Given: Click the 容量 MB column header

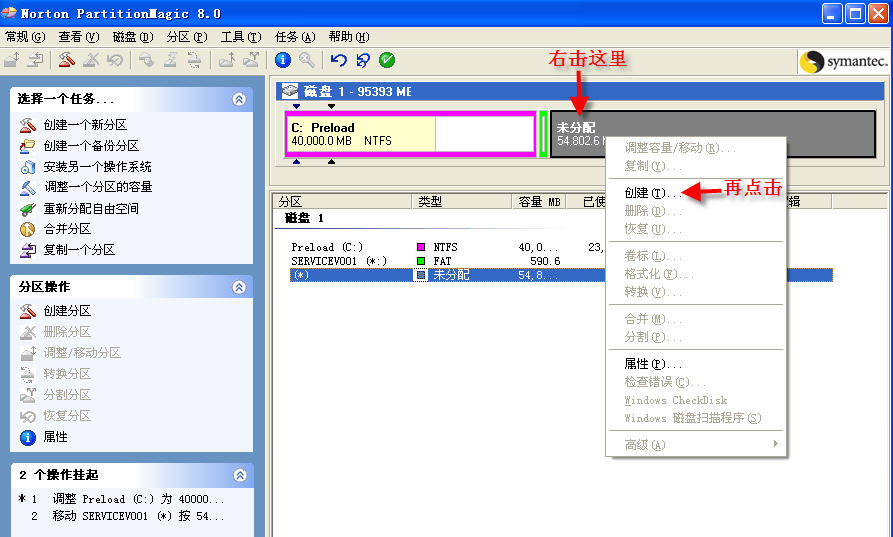Looking at the screenshot, I should 539,202.
